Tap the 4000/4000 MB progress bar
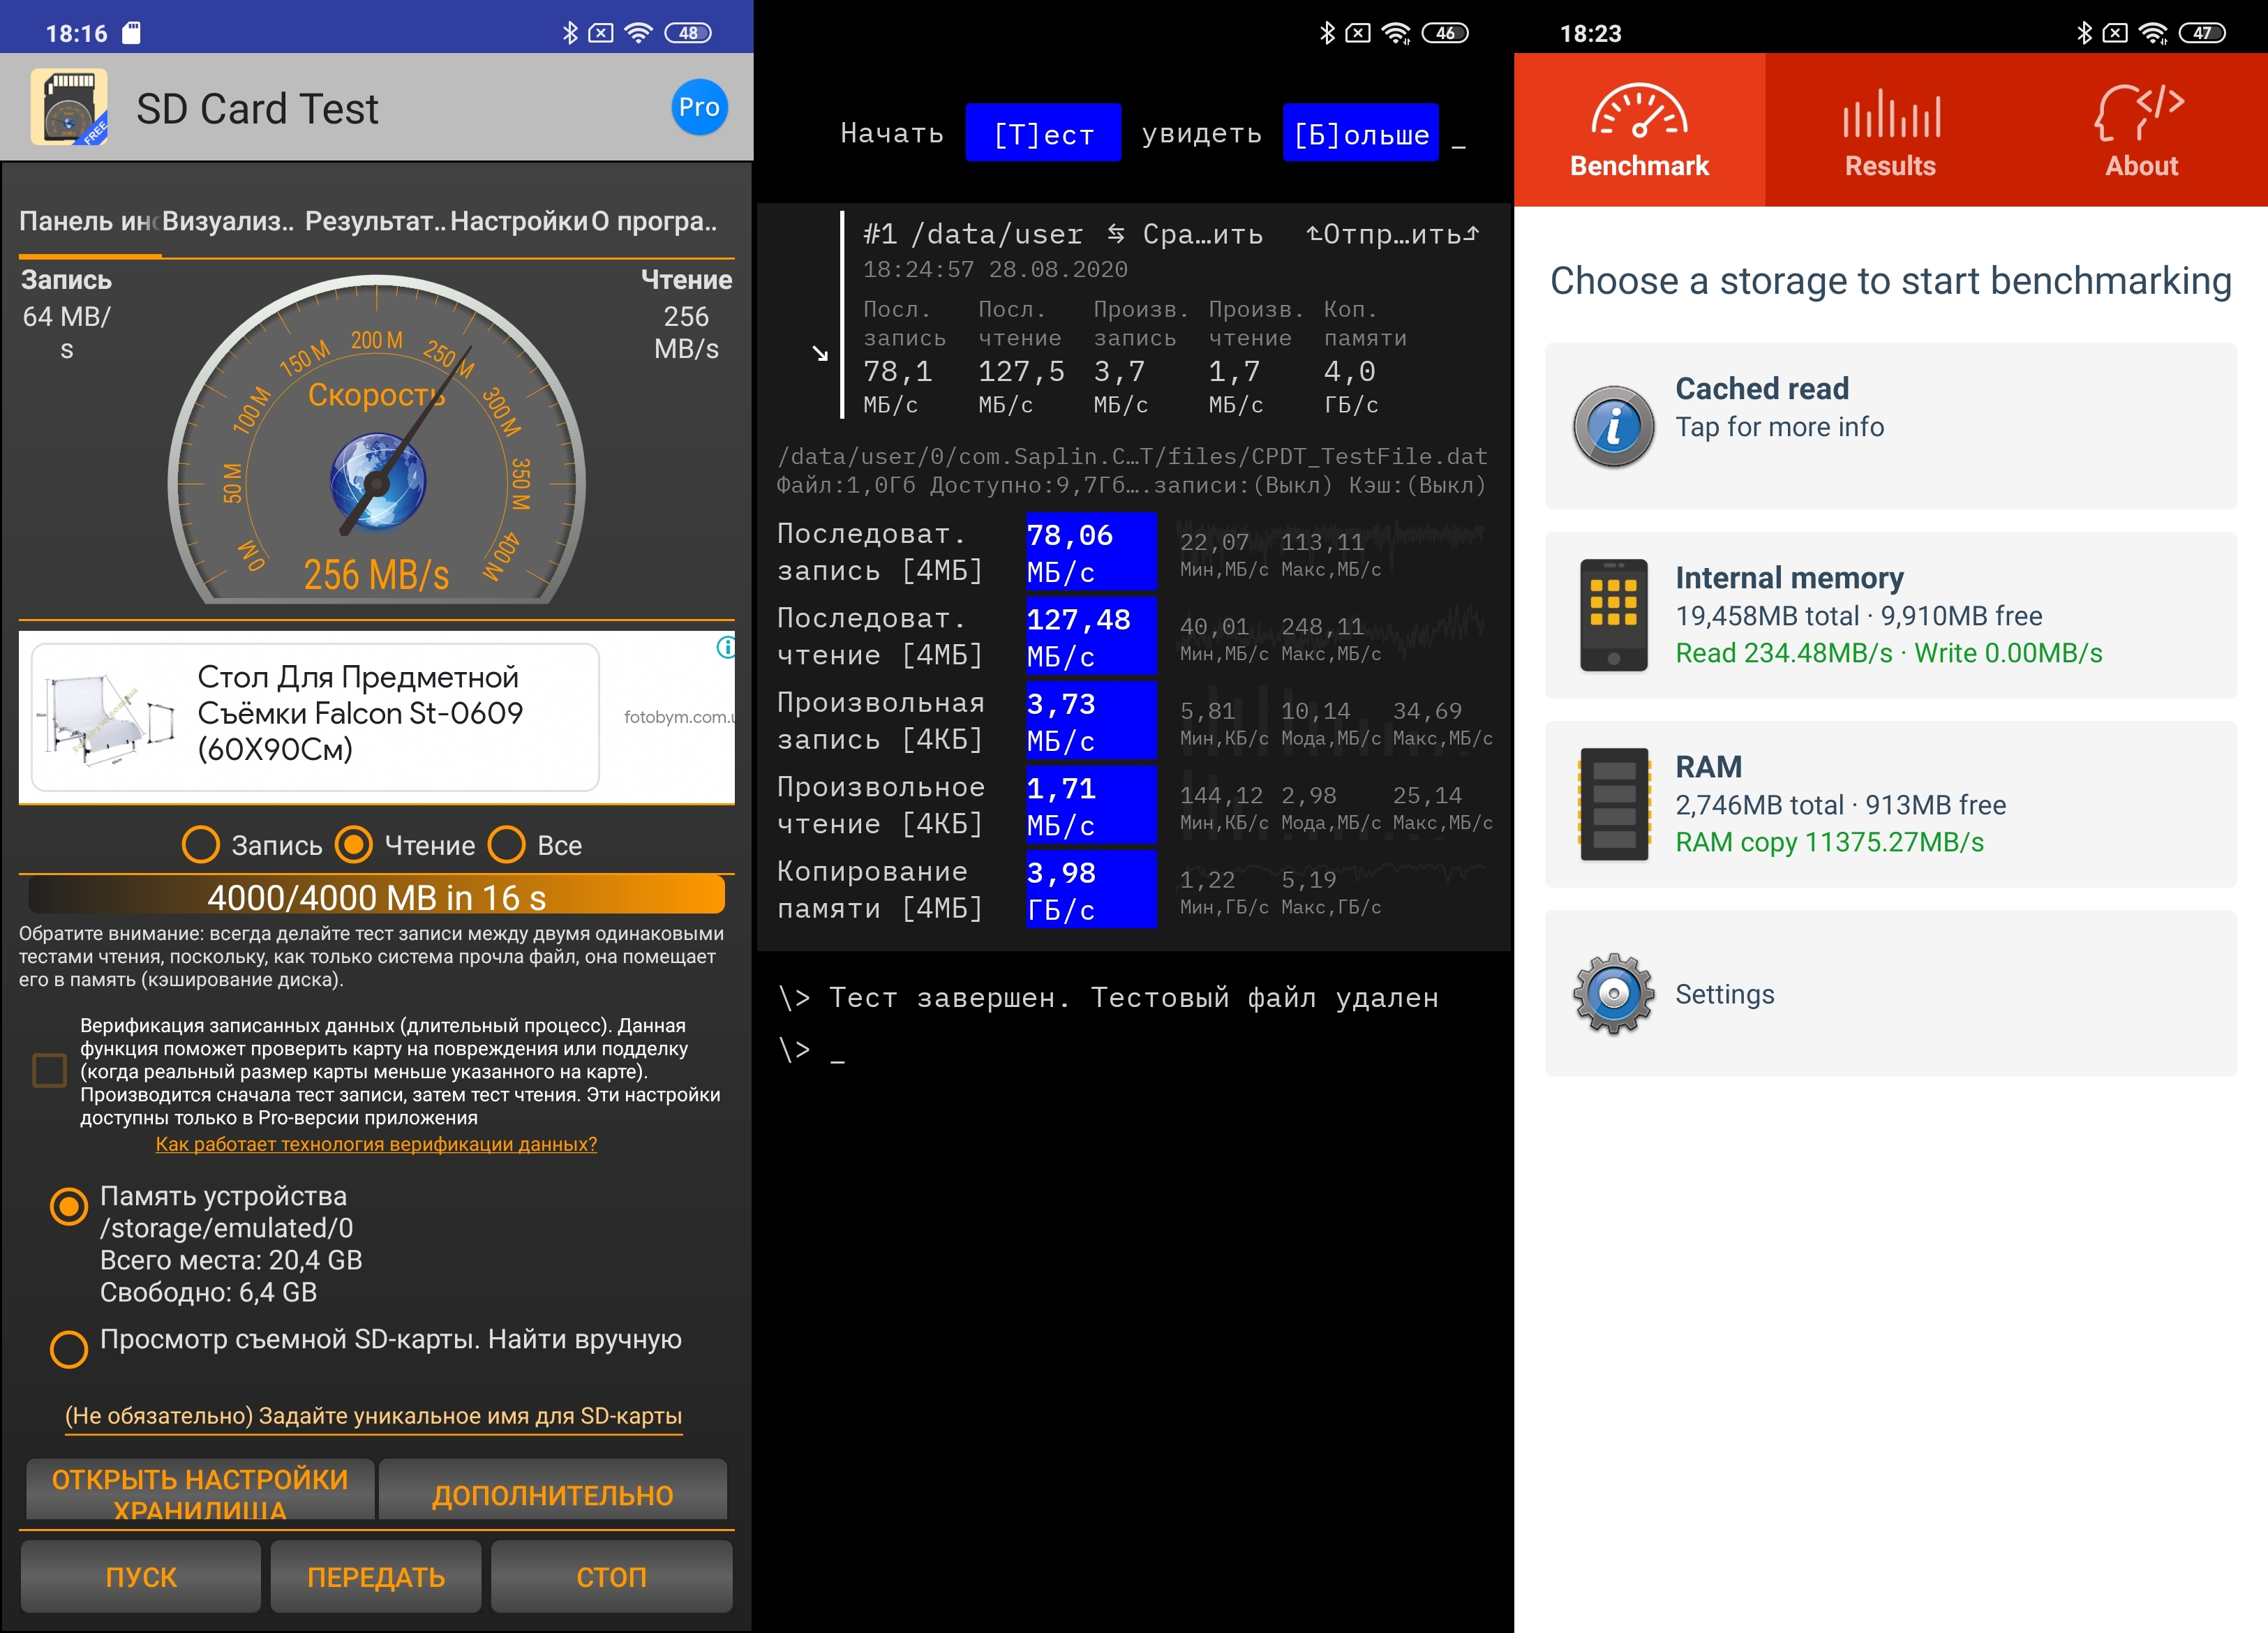The height and width of the screenshot is (1633, 2268). pos(376,896)
